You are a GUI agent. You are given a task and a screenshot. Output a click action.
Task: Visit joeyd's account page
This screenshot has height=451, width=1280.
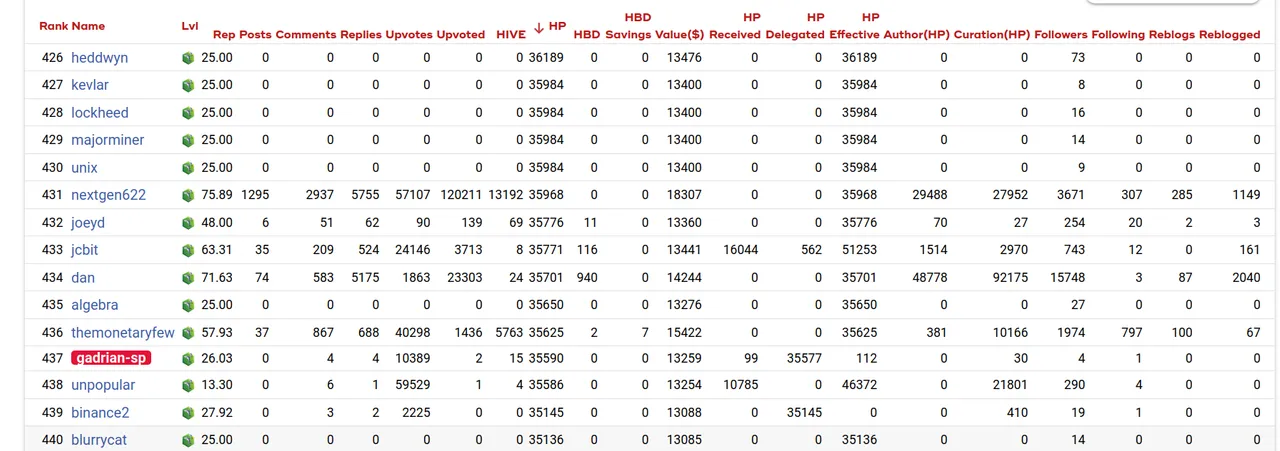88,223
